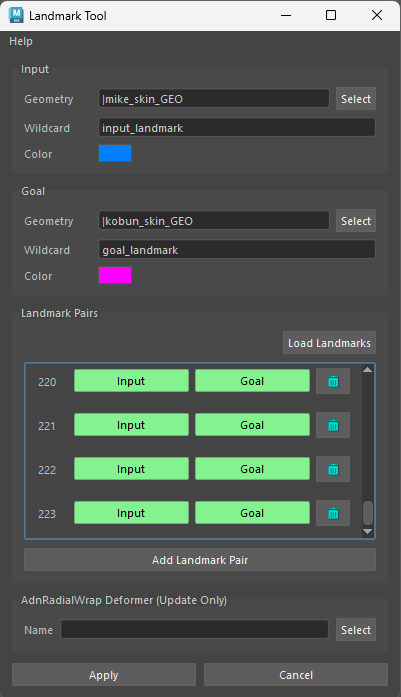
Task: Delete landmark pair 223 via trash icon
Action: click(x=333, y=513)
